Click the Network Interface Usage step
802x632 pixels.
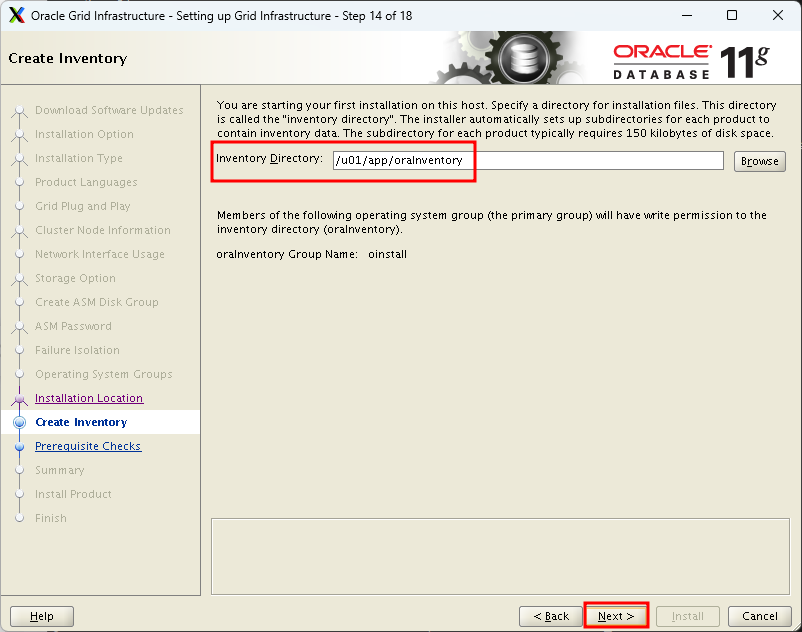[x=100, y=254]
